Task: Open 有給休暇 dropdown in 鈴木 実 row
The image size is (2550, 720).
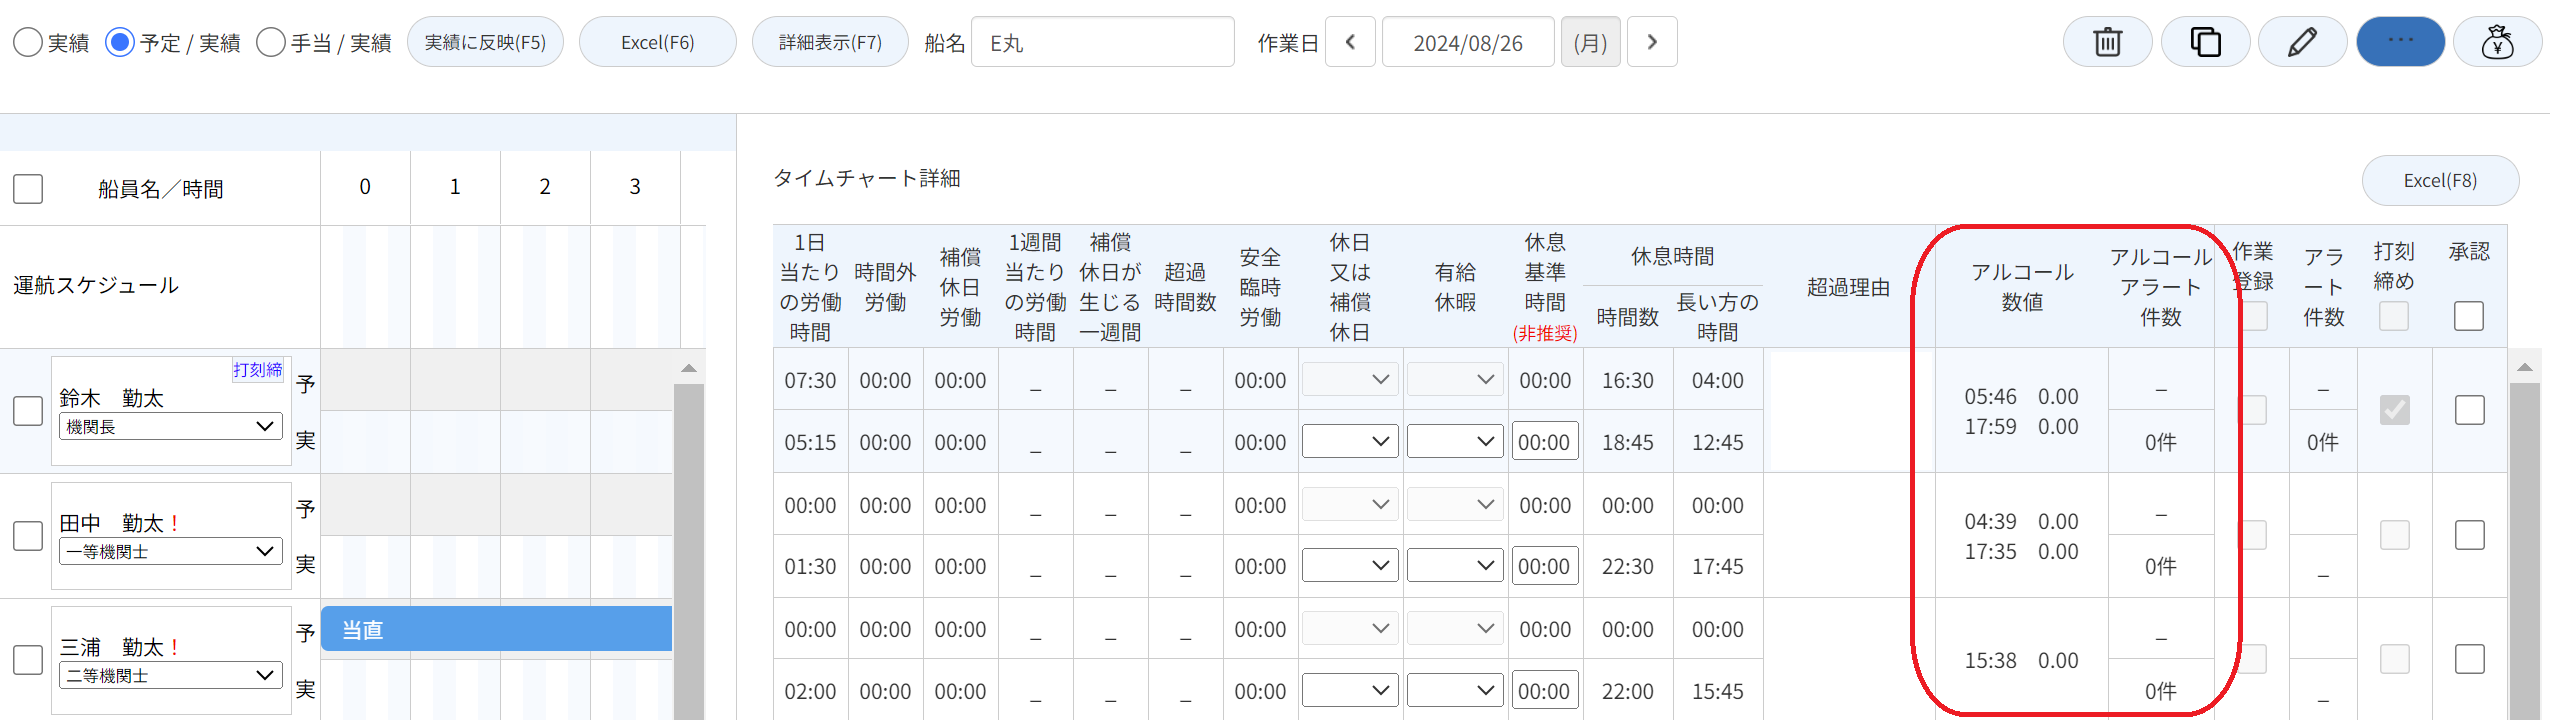Action: (x=1455, y=441)
